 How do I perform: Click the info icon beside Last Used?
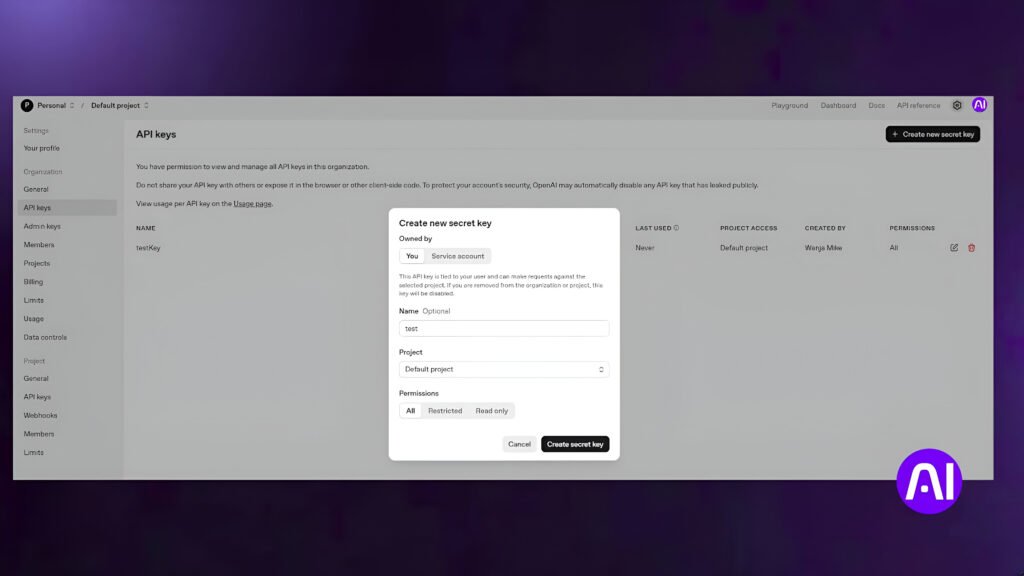tap(677, 228)
